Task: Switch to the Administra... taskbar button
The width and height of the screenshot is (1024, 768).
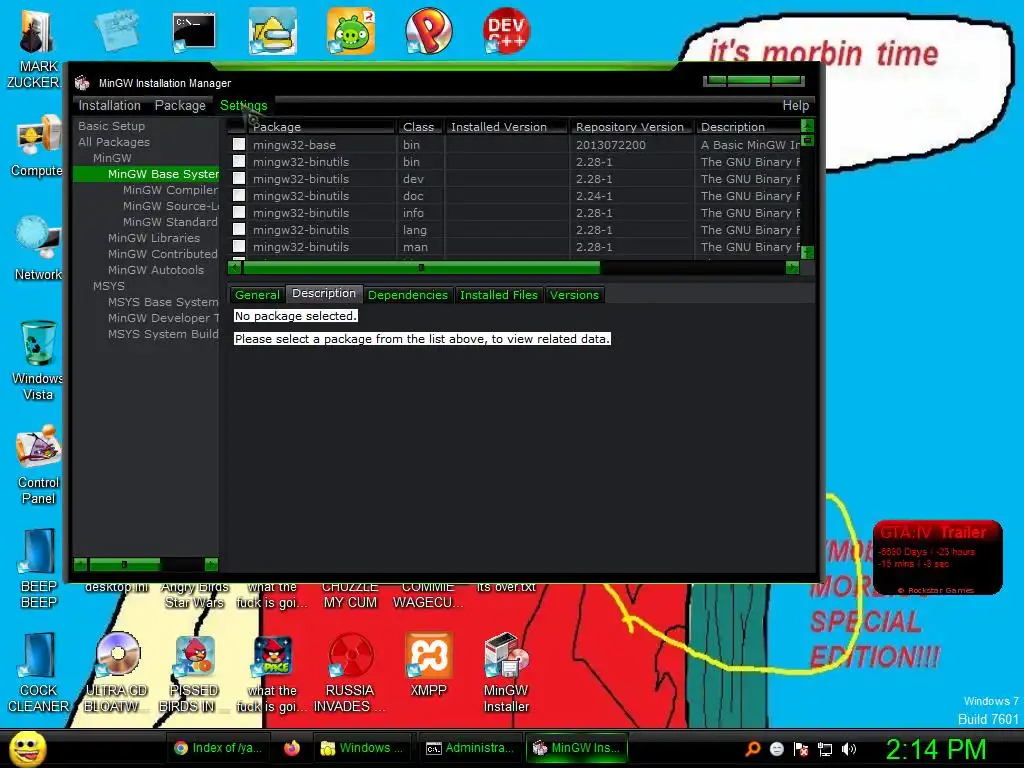Action: point(470,748)
